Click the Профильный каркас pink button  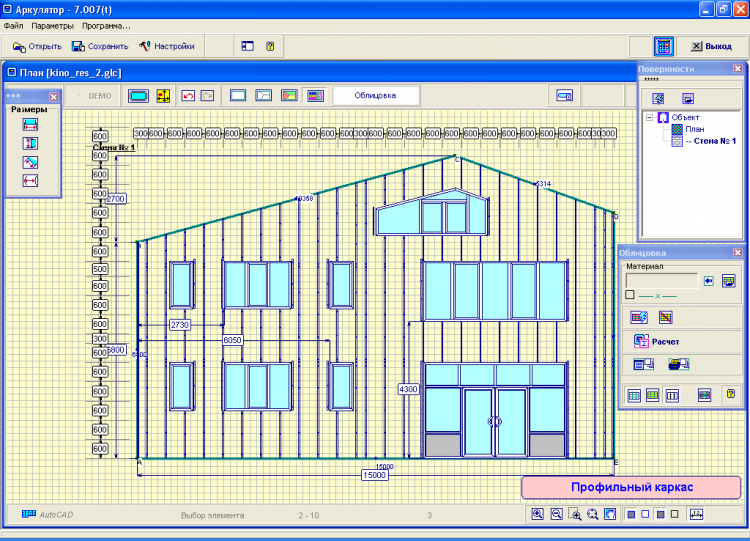coord(631,487)
